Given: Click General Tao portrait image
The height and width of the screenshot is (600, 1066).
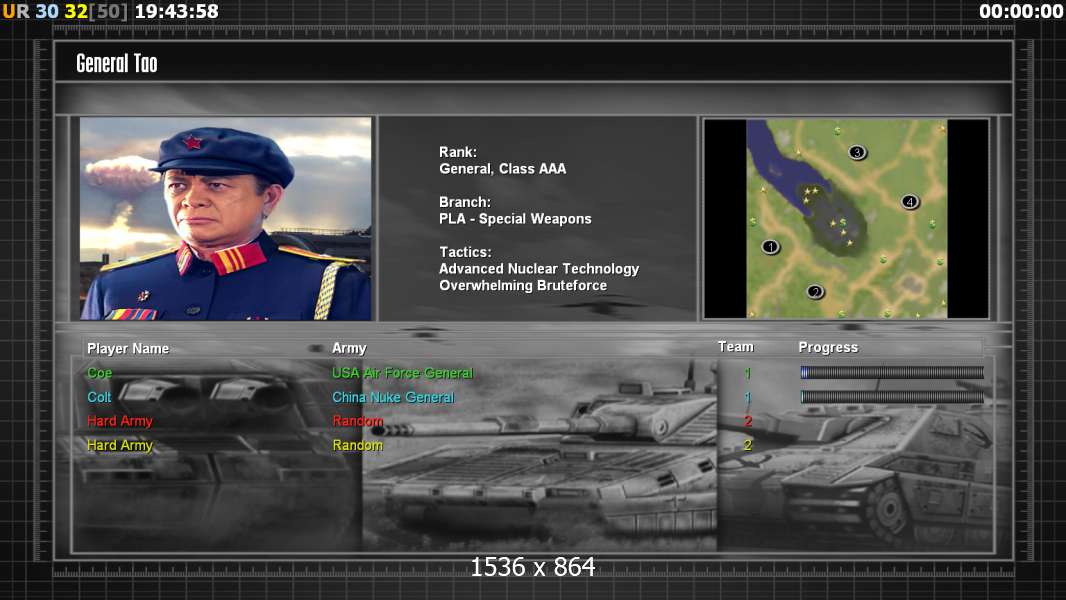Looking at the screenshot, I should point(226,218).
